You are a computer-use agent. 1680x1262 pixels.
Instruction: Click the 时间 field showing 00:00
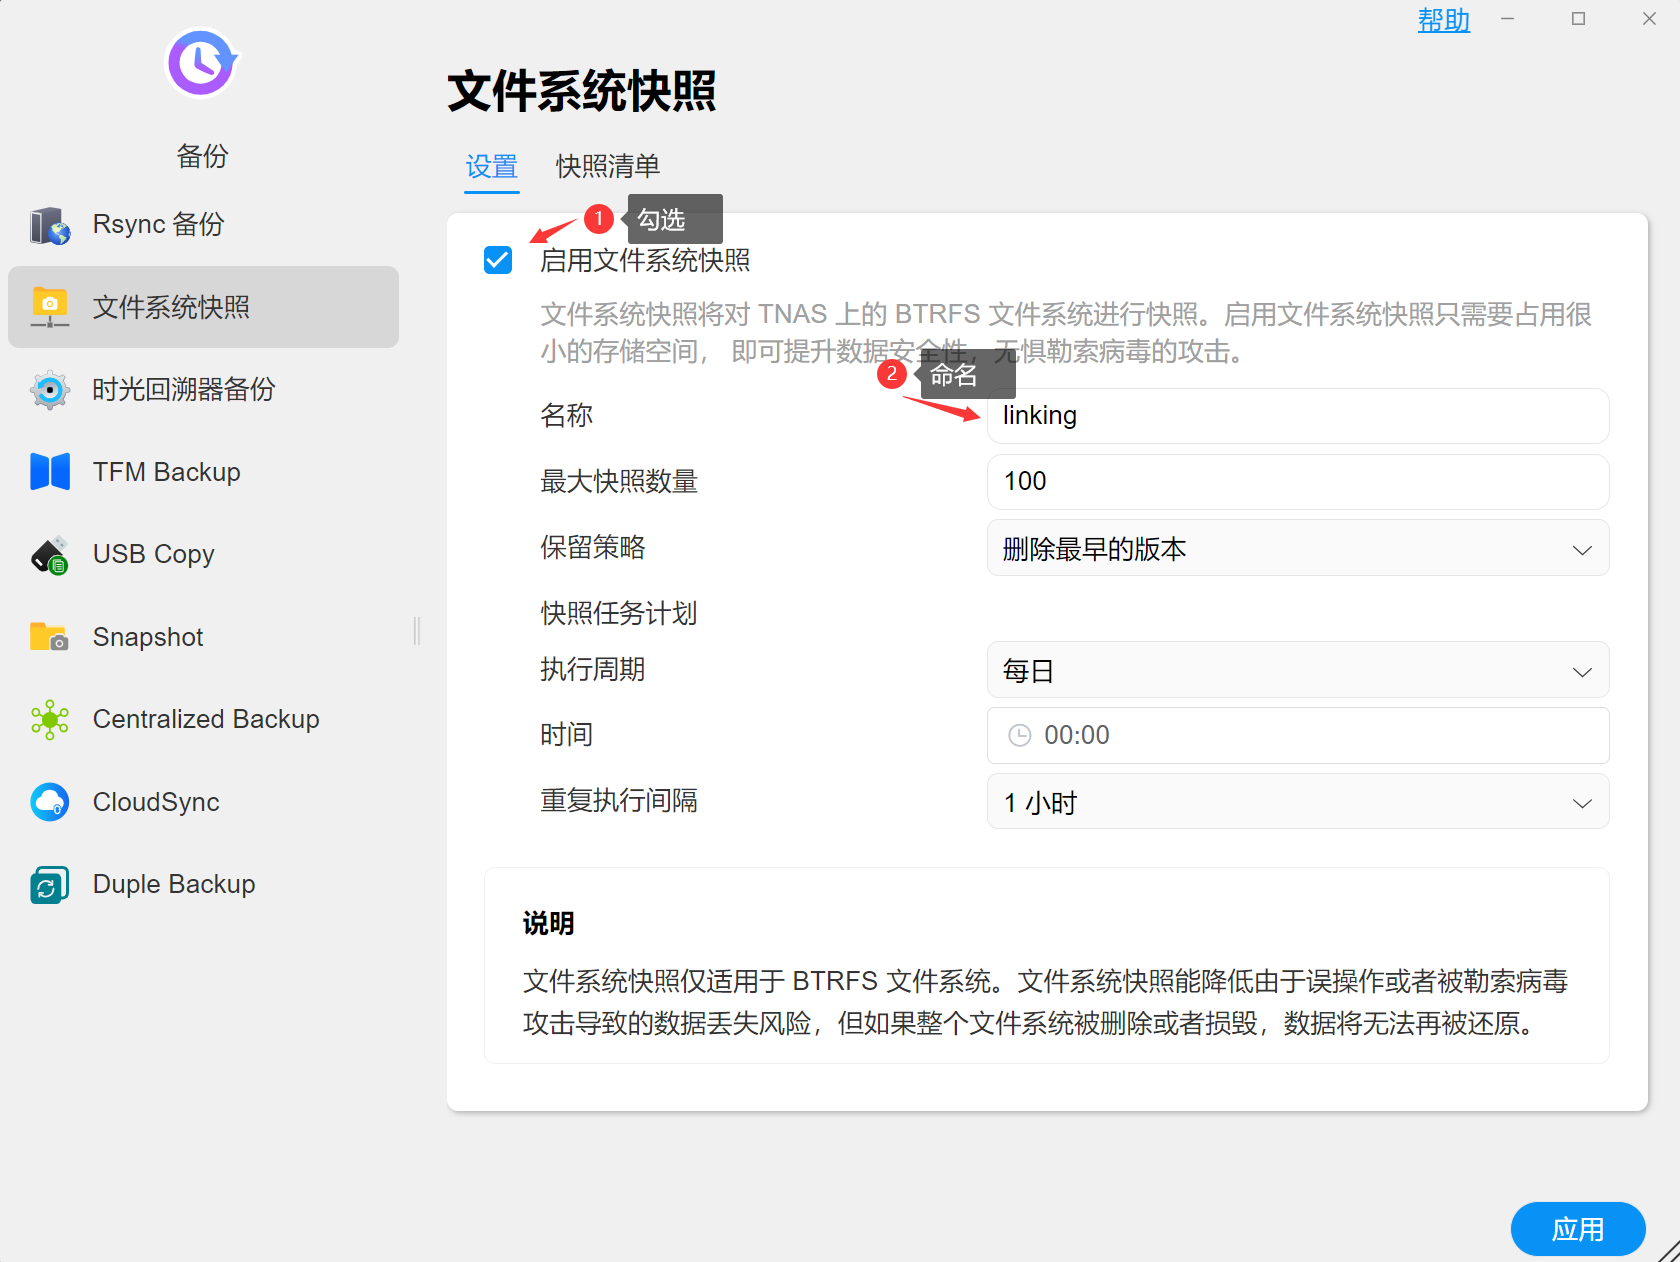click(x=1297, y=736)
